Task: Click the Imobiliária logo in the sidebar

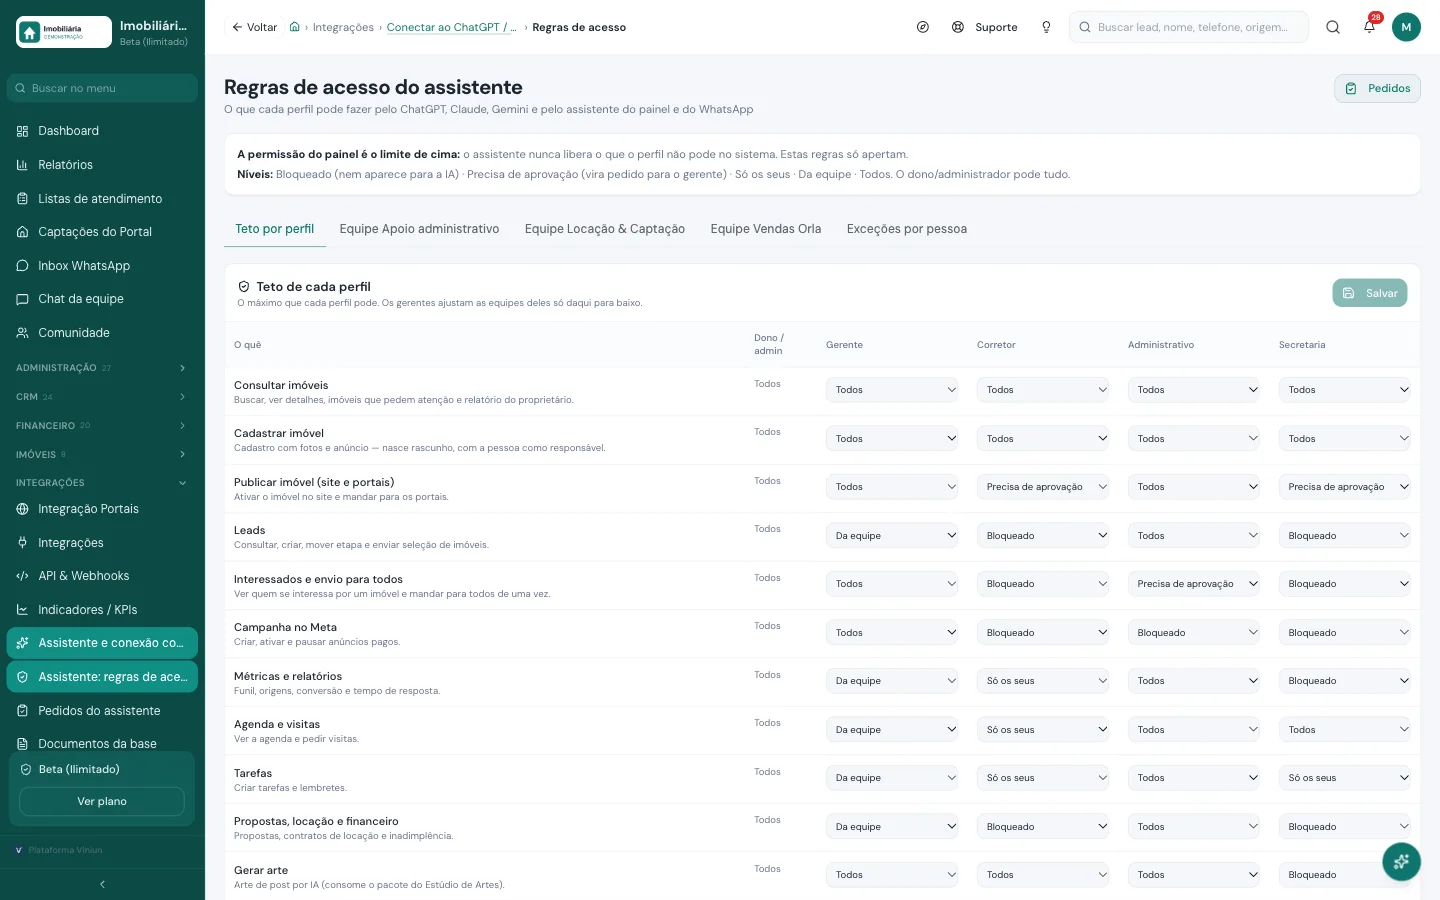Action: point(64,32)
